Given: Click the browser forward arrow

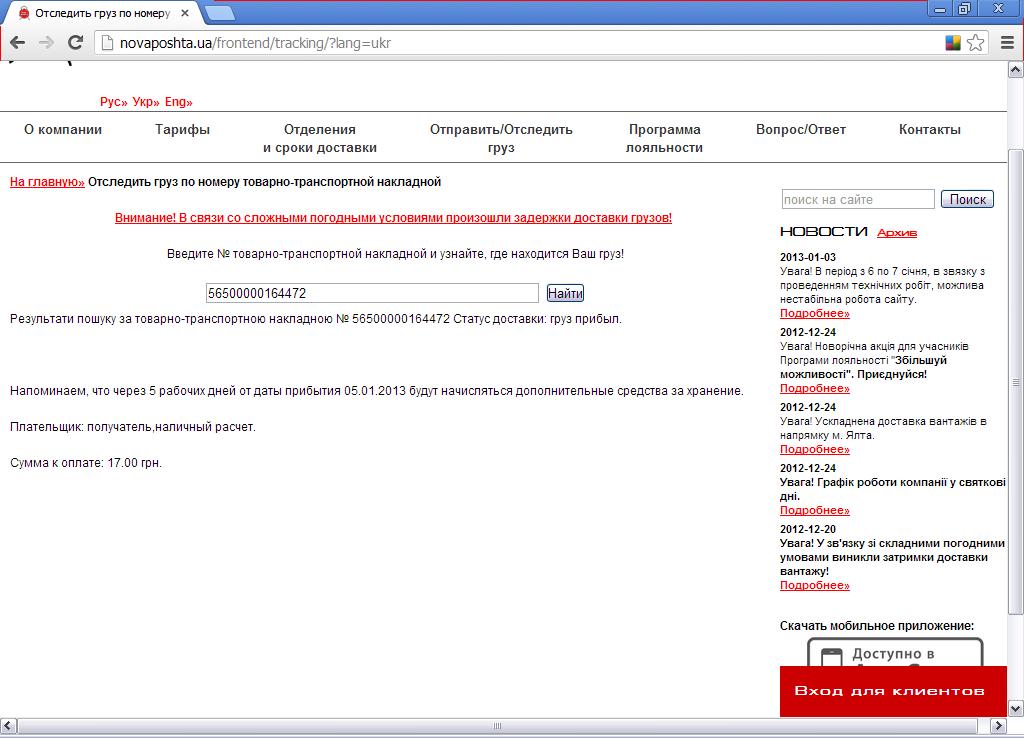Looking at the screenshot, I should (x=46, y=43).
